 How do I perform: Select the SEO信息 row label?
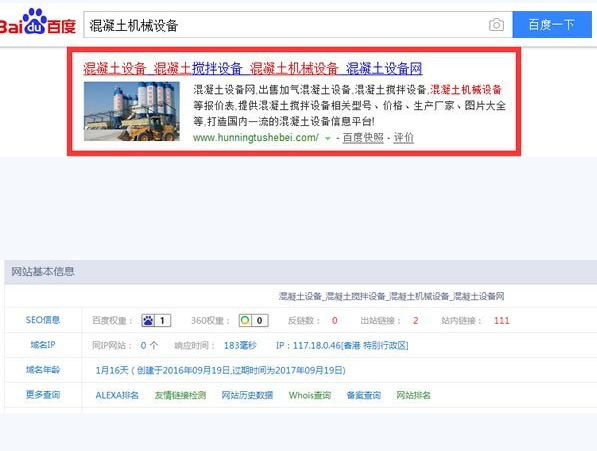(x=43, y=320)
